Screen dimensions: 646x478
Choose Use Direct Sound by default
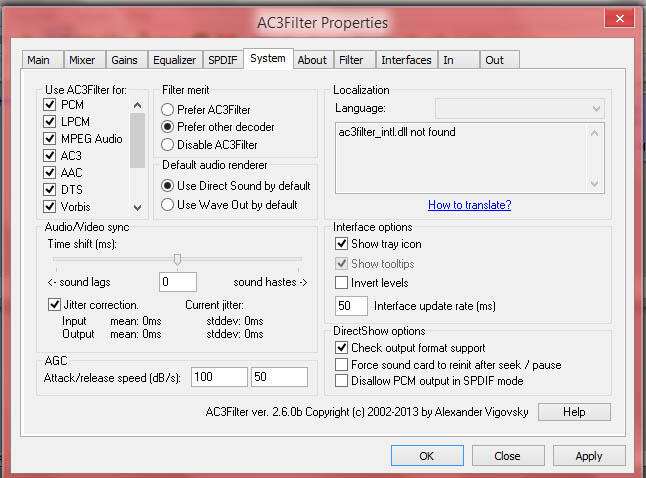(167, 186)
